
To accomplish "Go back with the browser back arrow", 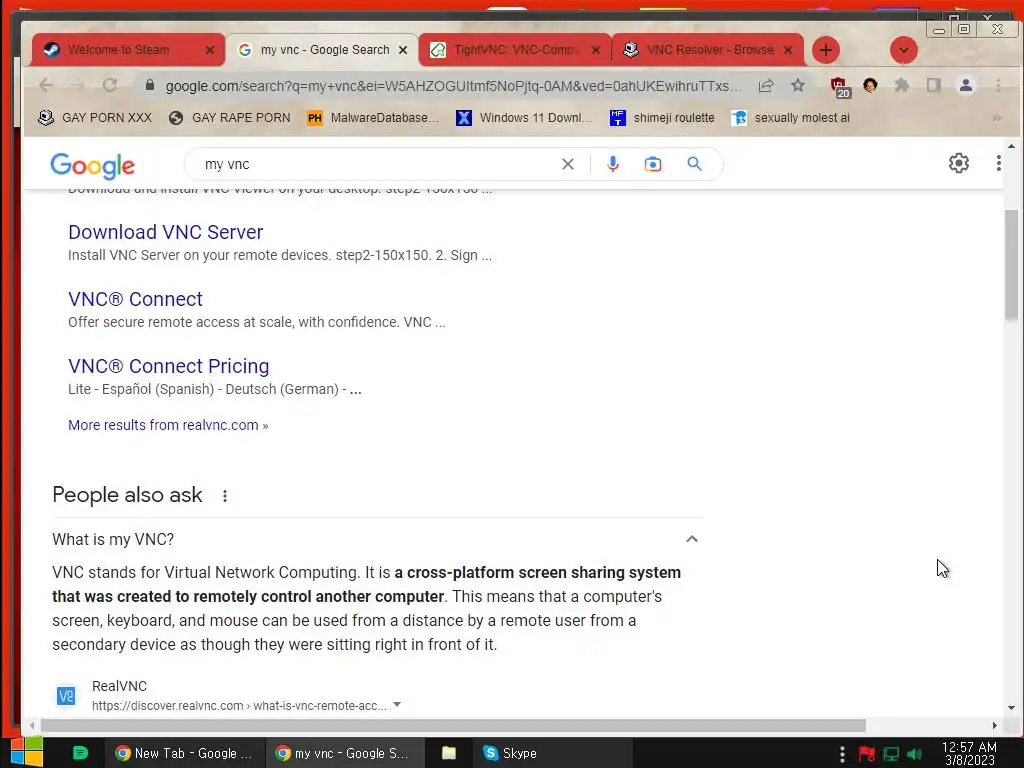I will point(46,85).
